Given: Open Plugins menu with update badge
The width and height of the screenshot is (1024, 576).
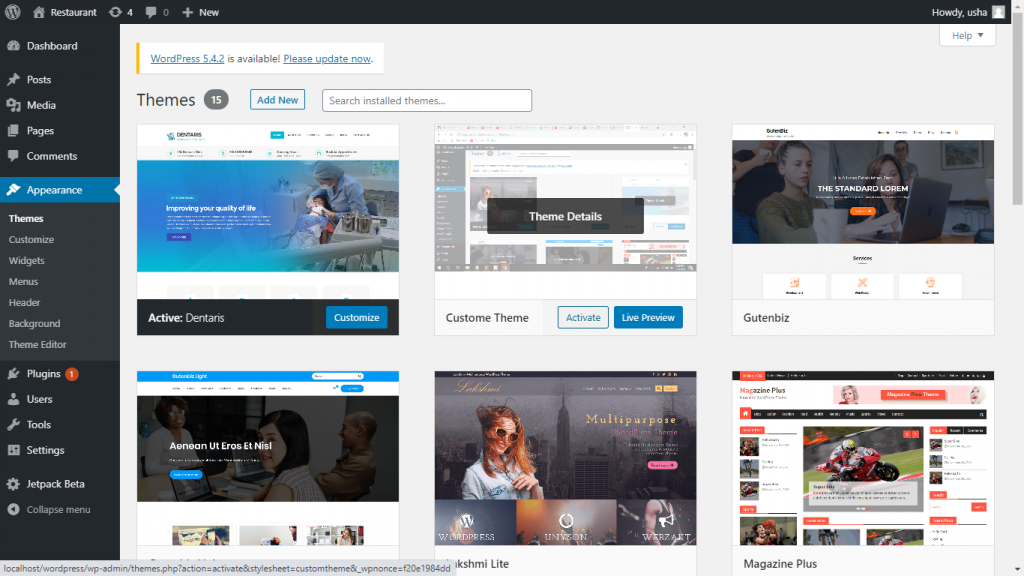Looking at the screenshot, I should click(44, 374).
